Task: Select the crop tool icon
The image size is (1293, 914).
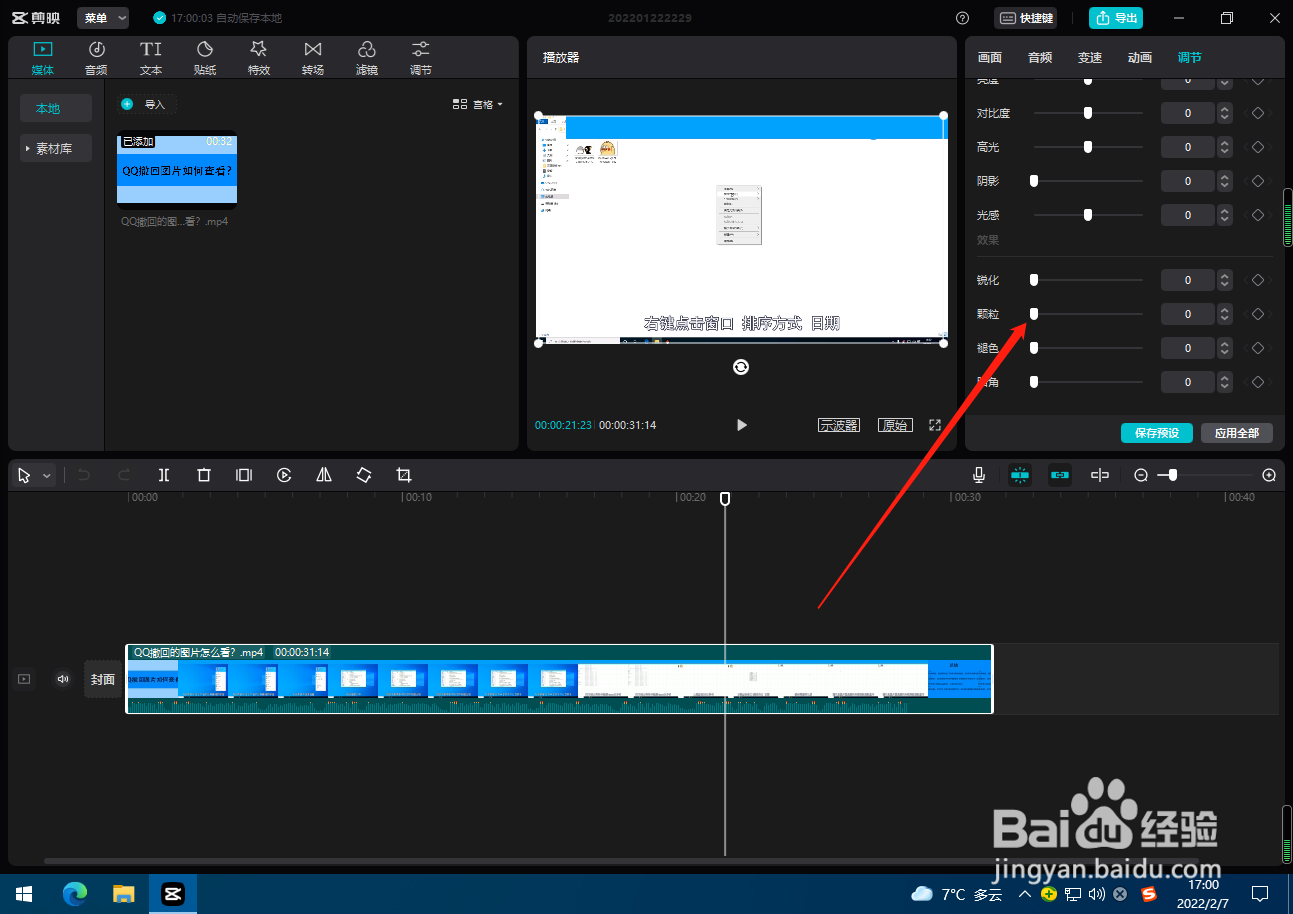Action: tap(404, 475)
